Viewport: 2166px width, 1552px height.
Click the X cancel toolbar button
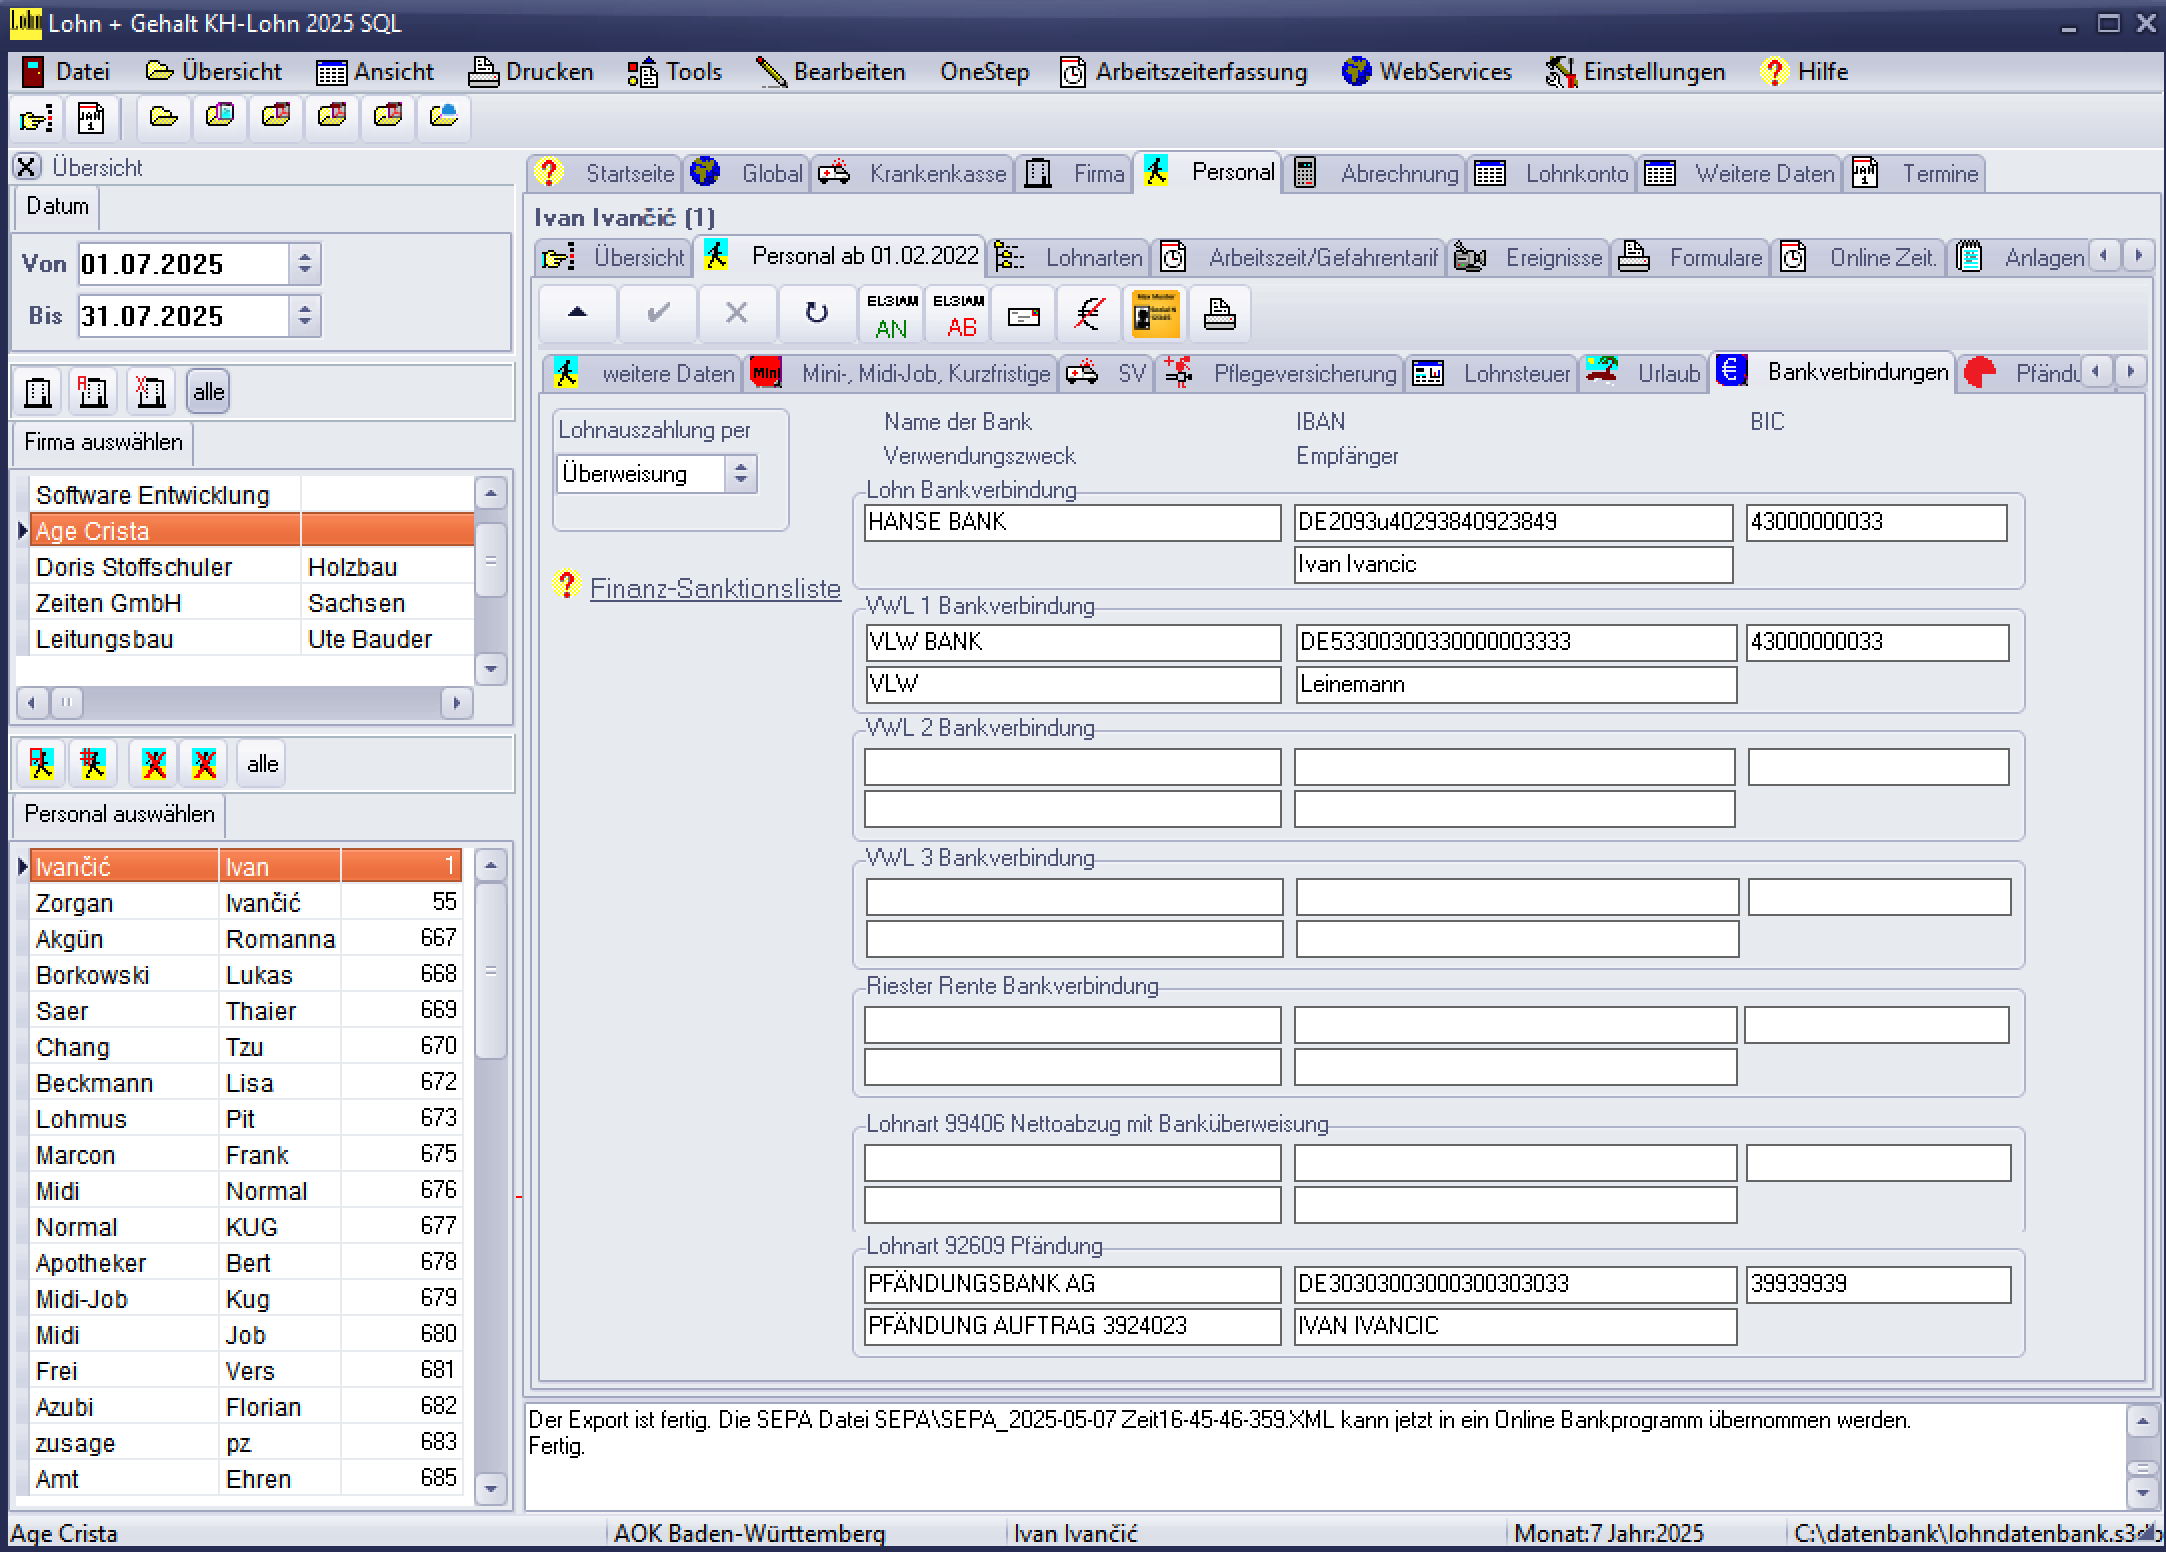click(736, 315)
